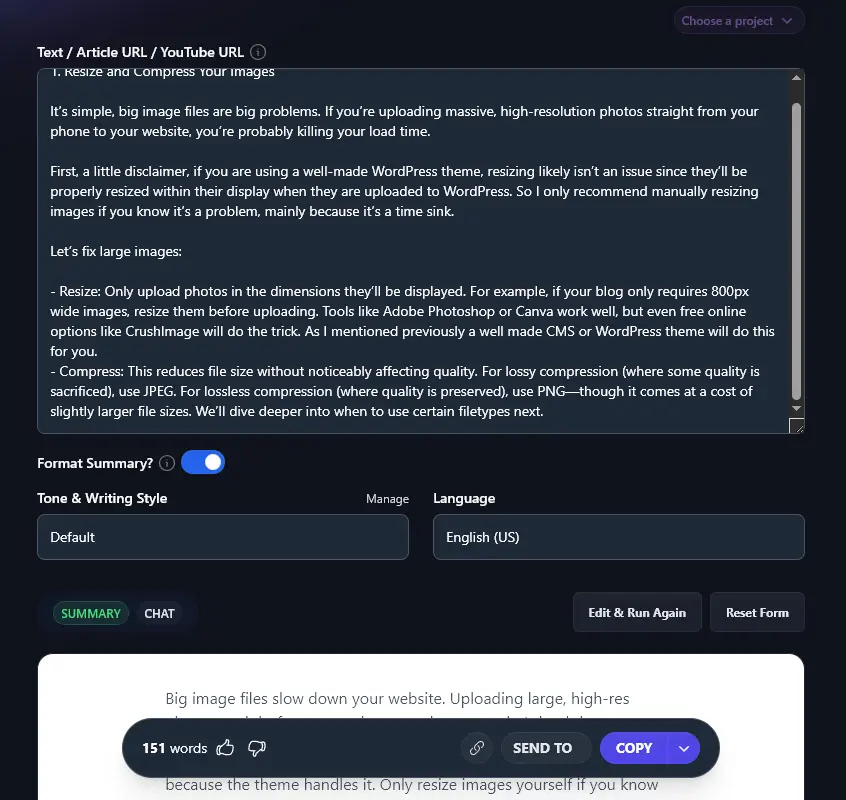
Task: Click the info icon next to Text / Article URL
Action: (x=259, y=52)
